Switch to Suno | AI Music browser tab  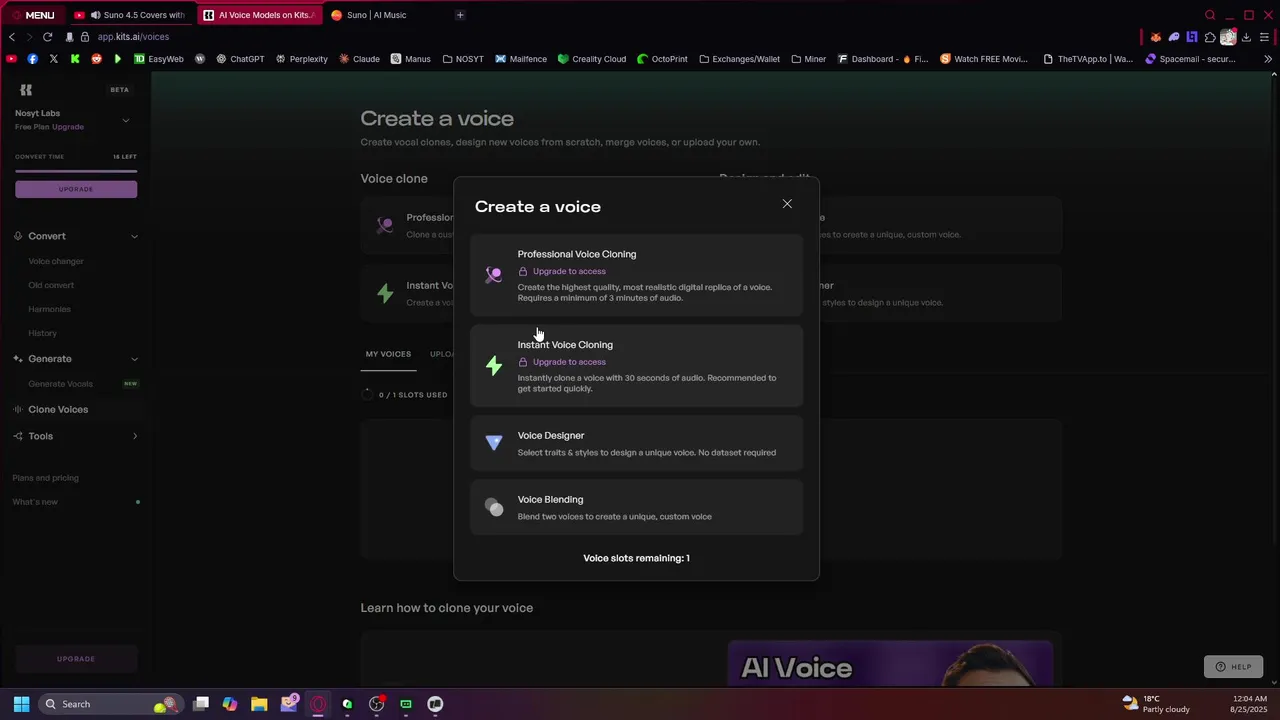385,15
